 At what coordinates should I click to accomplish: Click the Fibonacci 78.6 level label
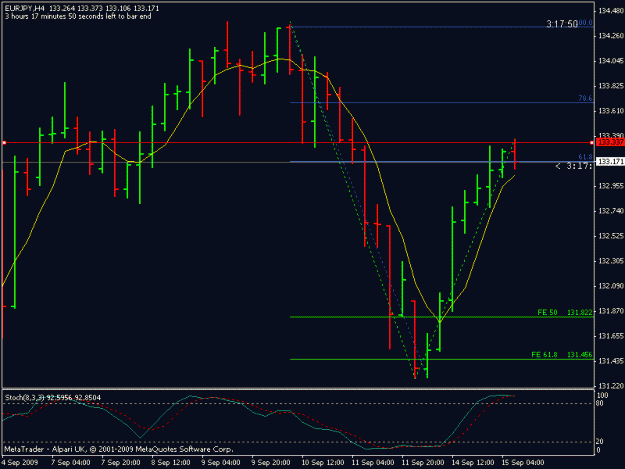pos(585,98)
